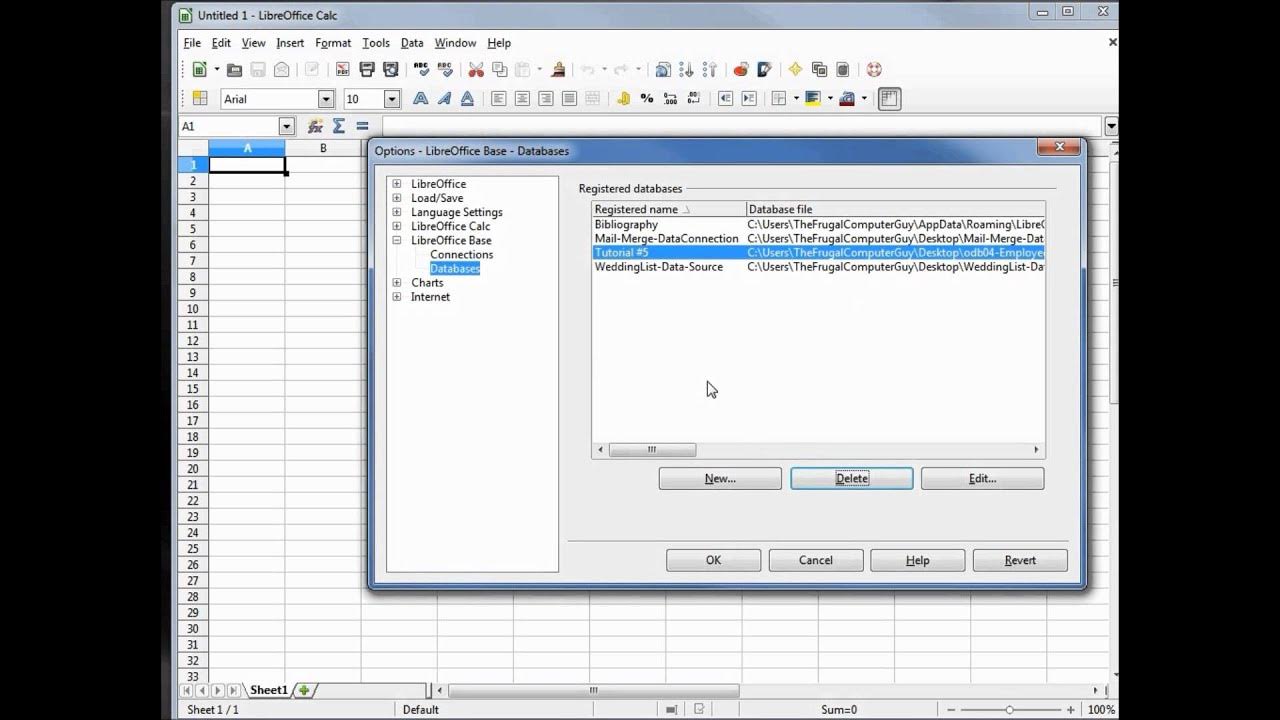Click the Revert button
Screen dimensions: 1280x720
(1020, 561)
